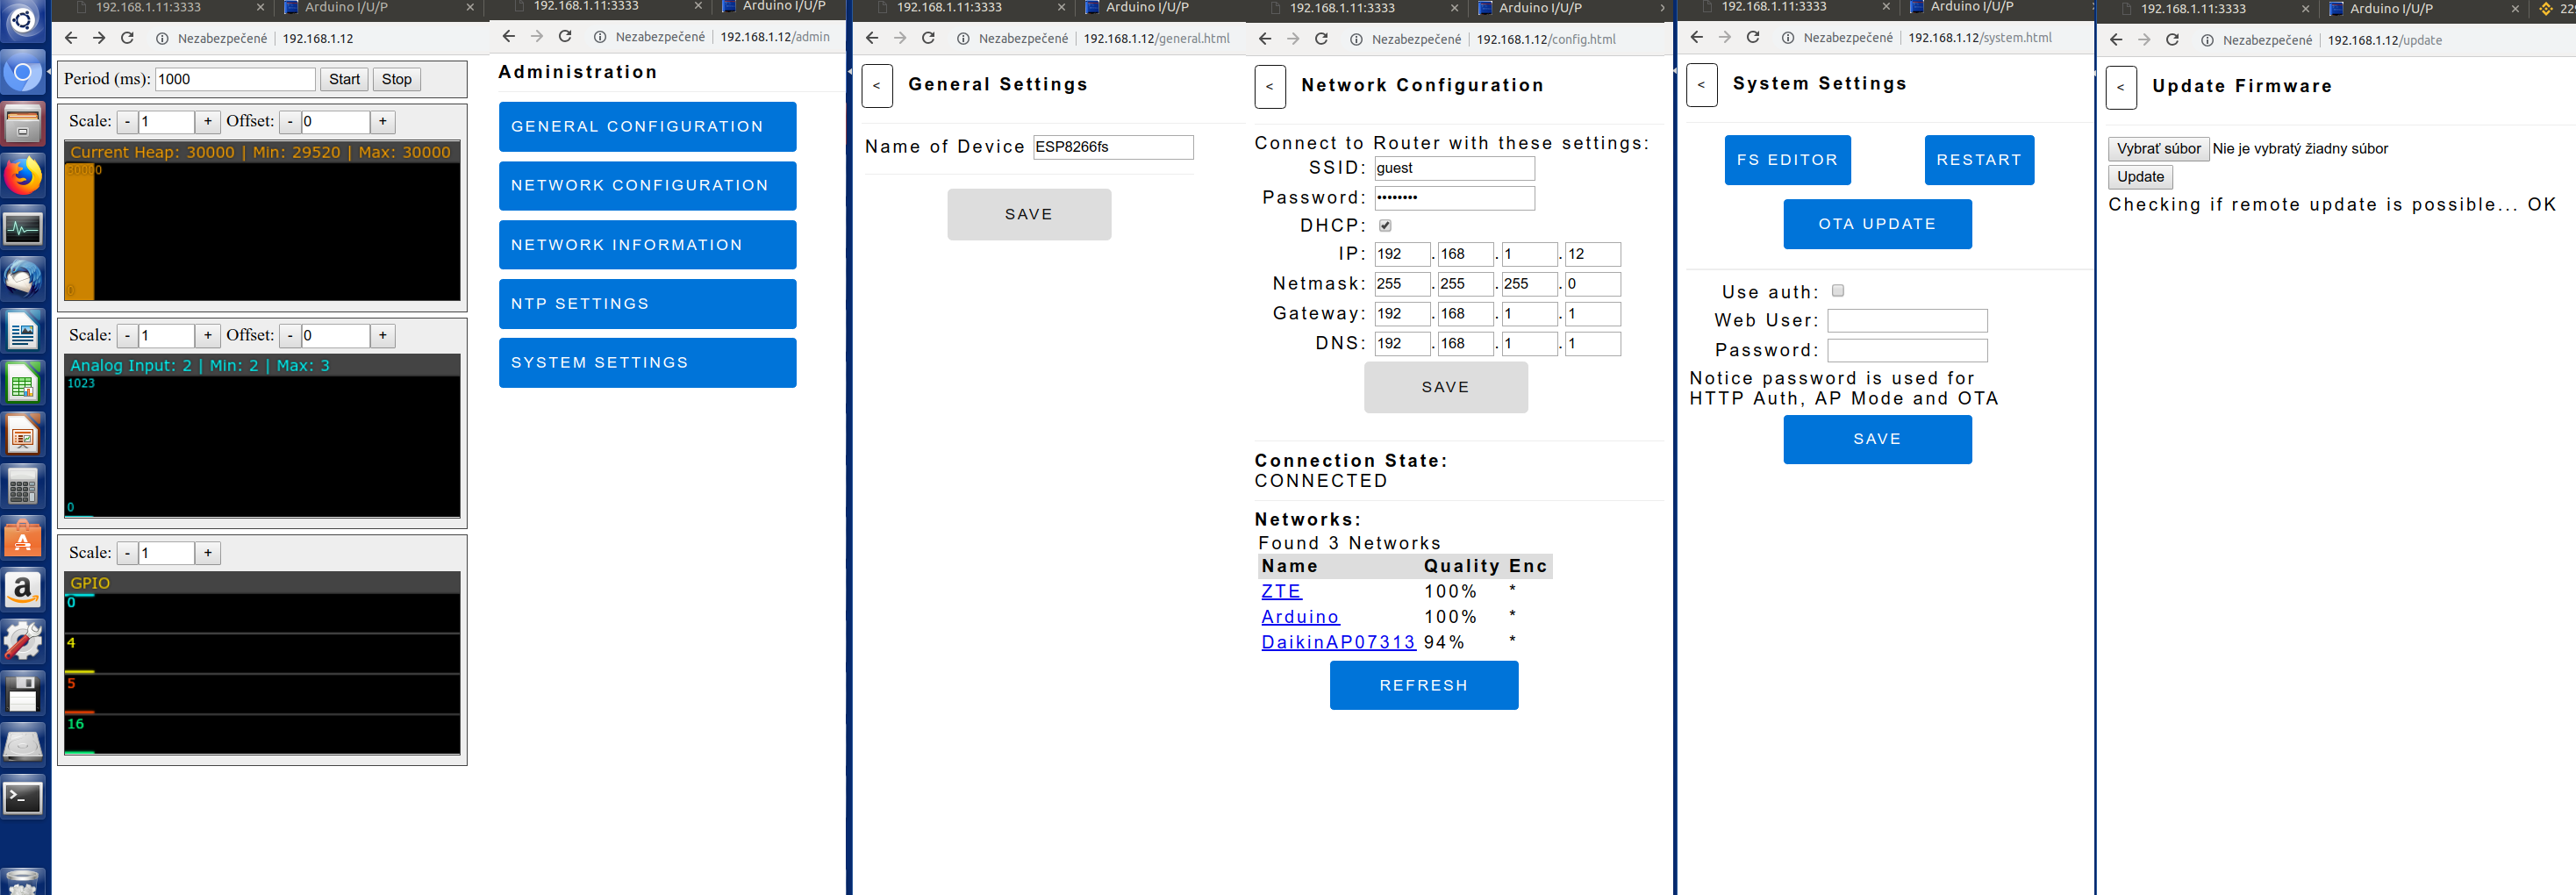The height and width of the screenshot is (895, 2576).
Task: Save the Network Configuration settings
Action: (x=1445, y=387)
